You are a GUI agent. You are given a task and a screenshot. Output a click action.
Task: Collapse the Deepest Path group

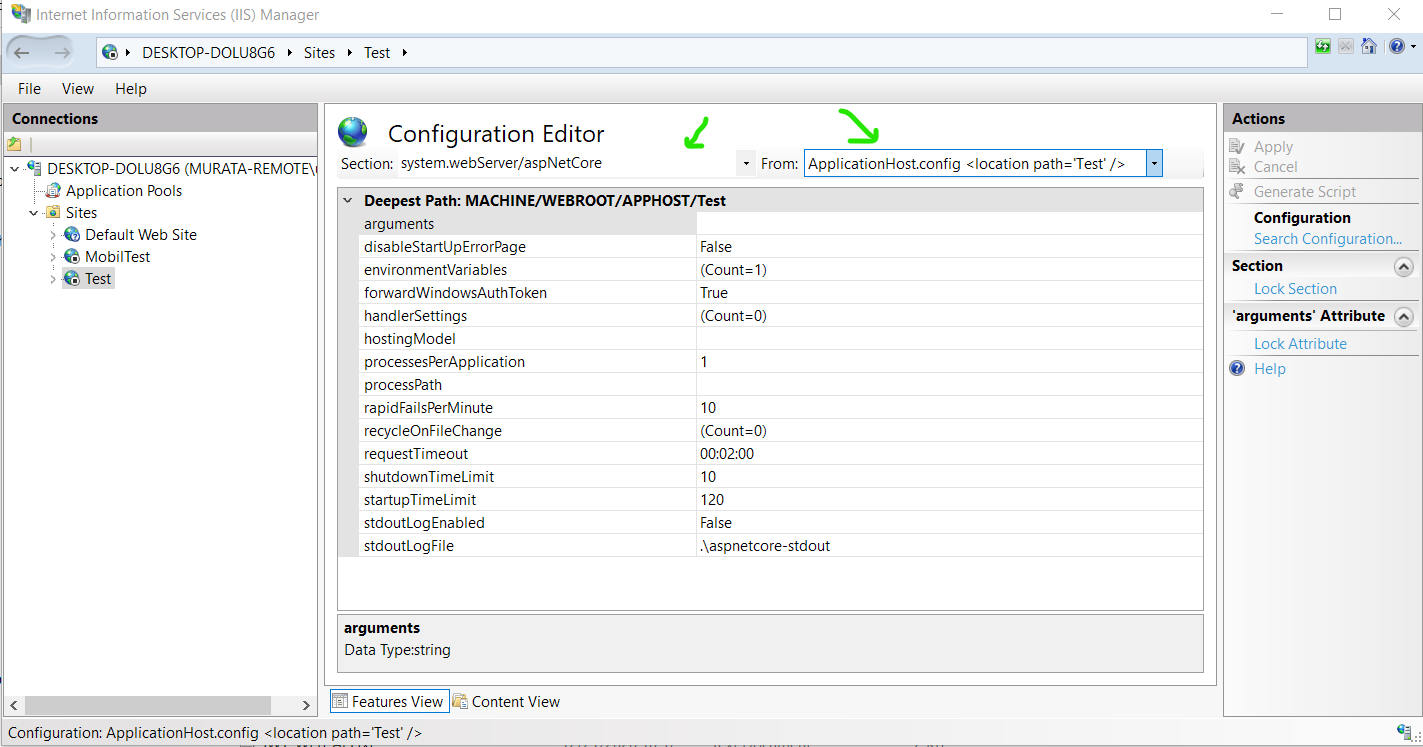[x=348, y=200]
